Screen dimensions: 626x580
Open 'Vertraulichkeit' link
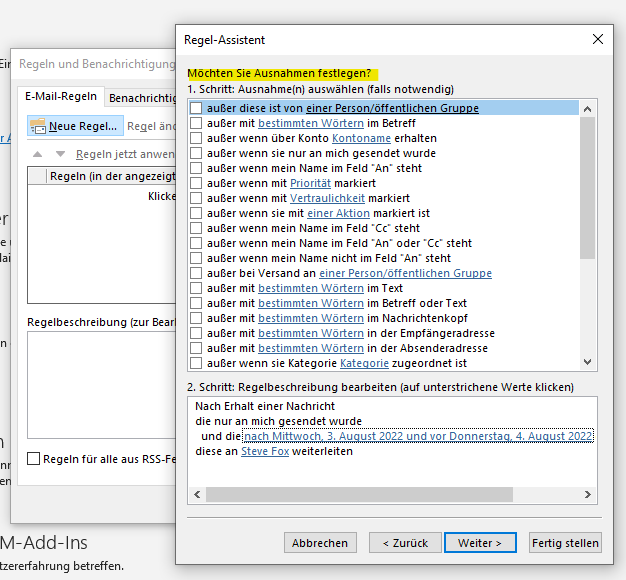point(327,198)
